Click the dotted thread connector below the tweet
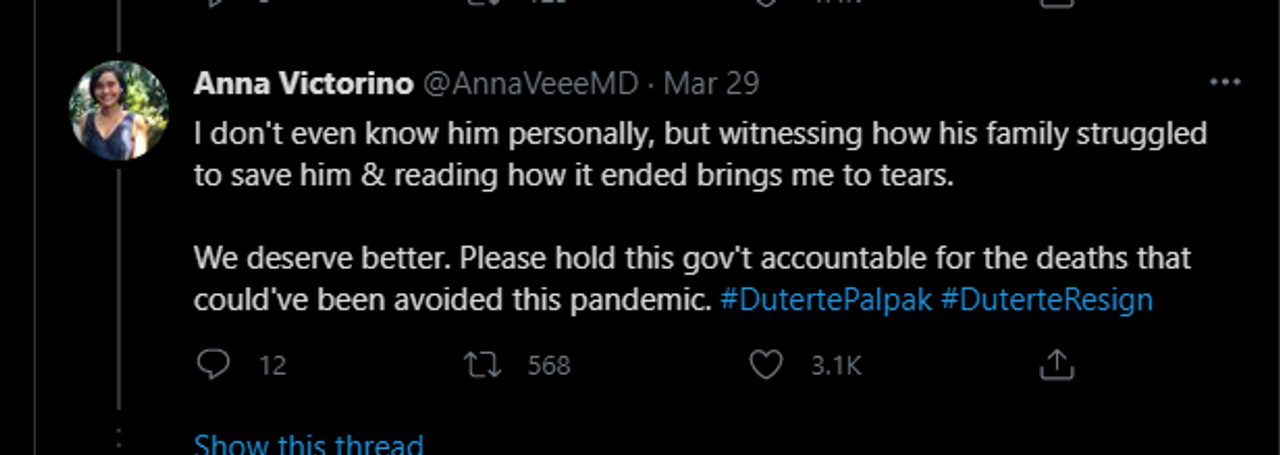 119,438
